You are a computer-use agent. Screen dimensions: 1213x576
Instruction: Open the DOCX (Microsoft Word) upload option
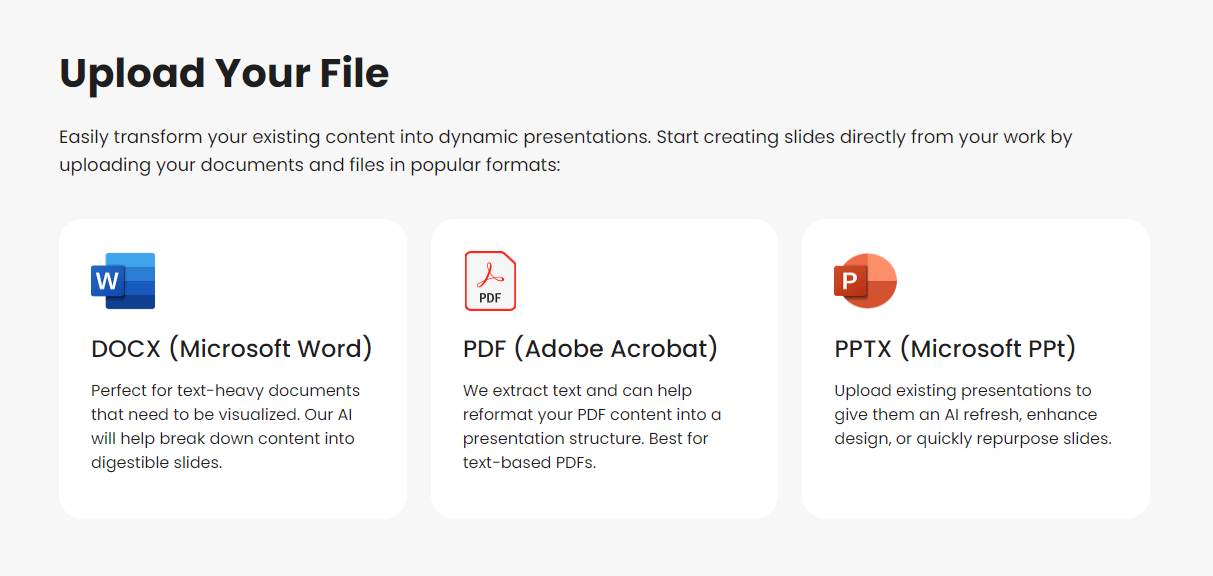click(232, 368)
